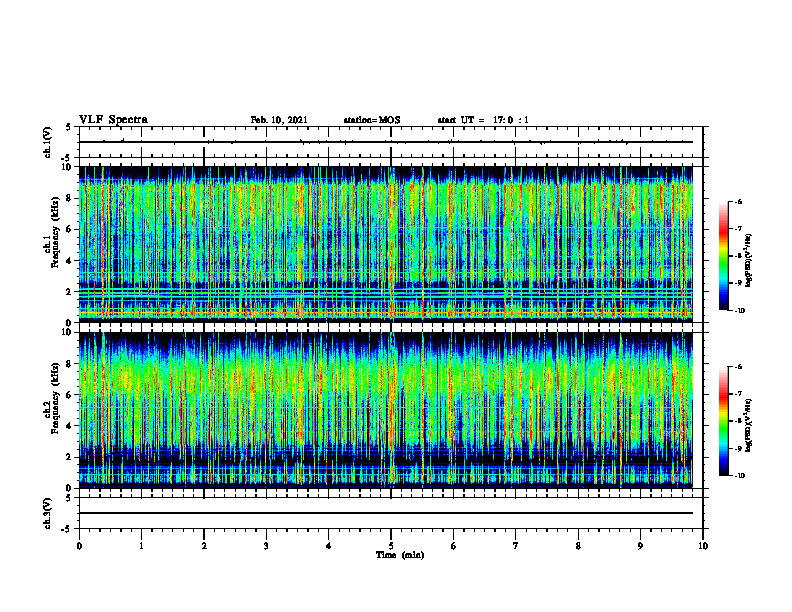Click the ch.1 spectrogram color bar

click(x=723, y=256)
